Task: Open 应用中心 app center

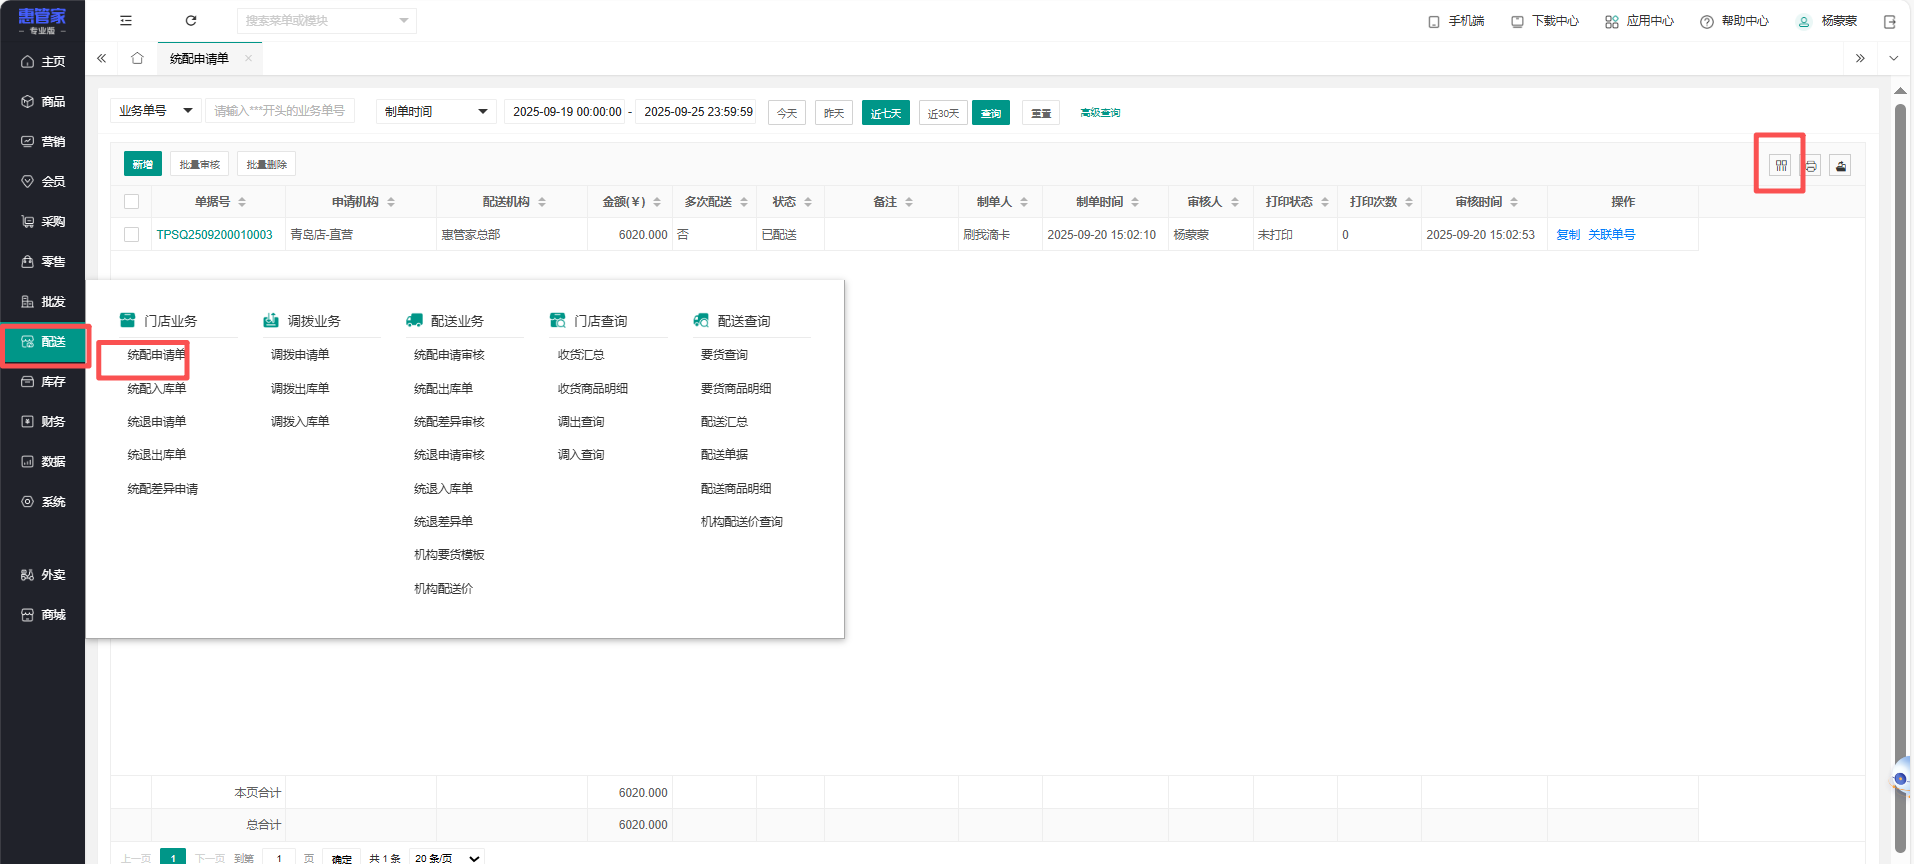Action: coord(1639,21)
